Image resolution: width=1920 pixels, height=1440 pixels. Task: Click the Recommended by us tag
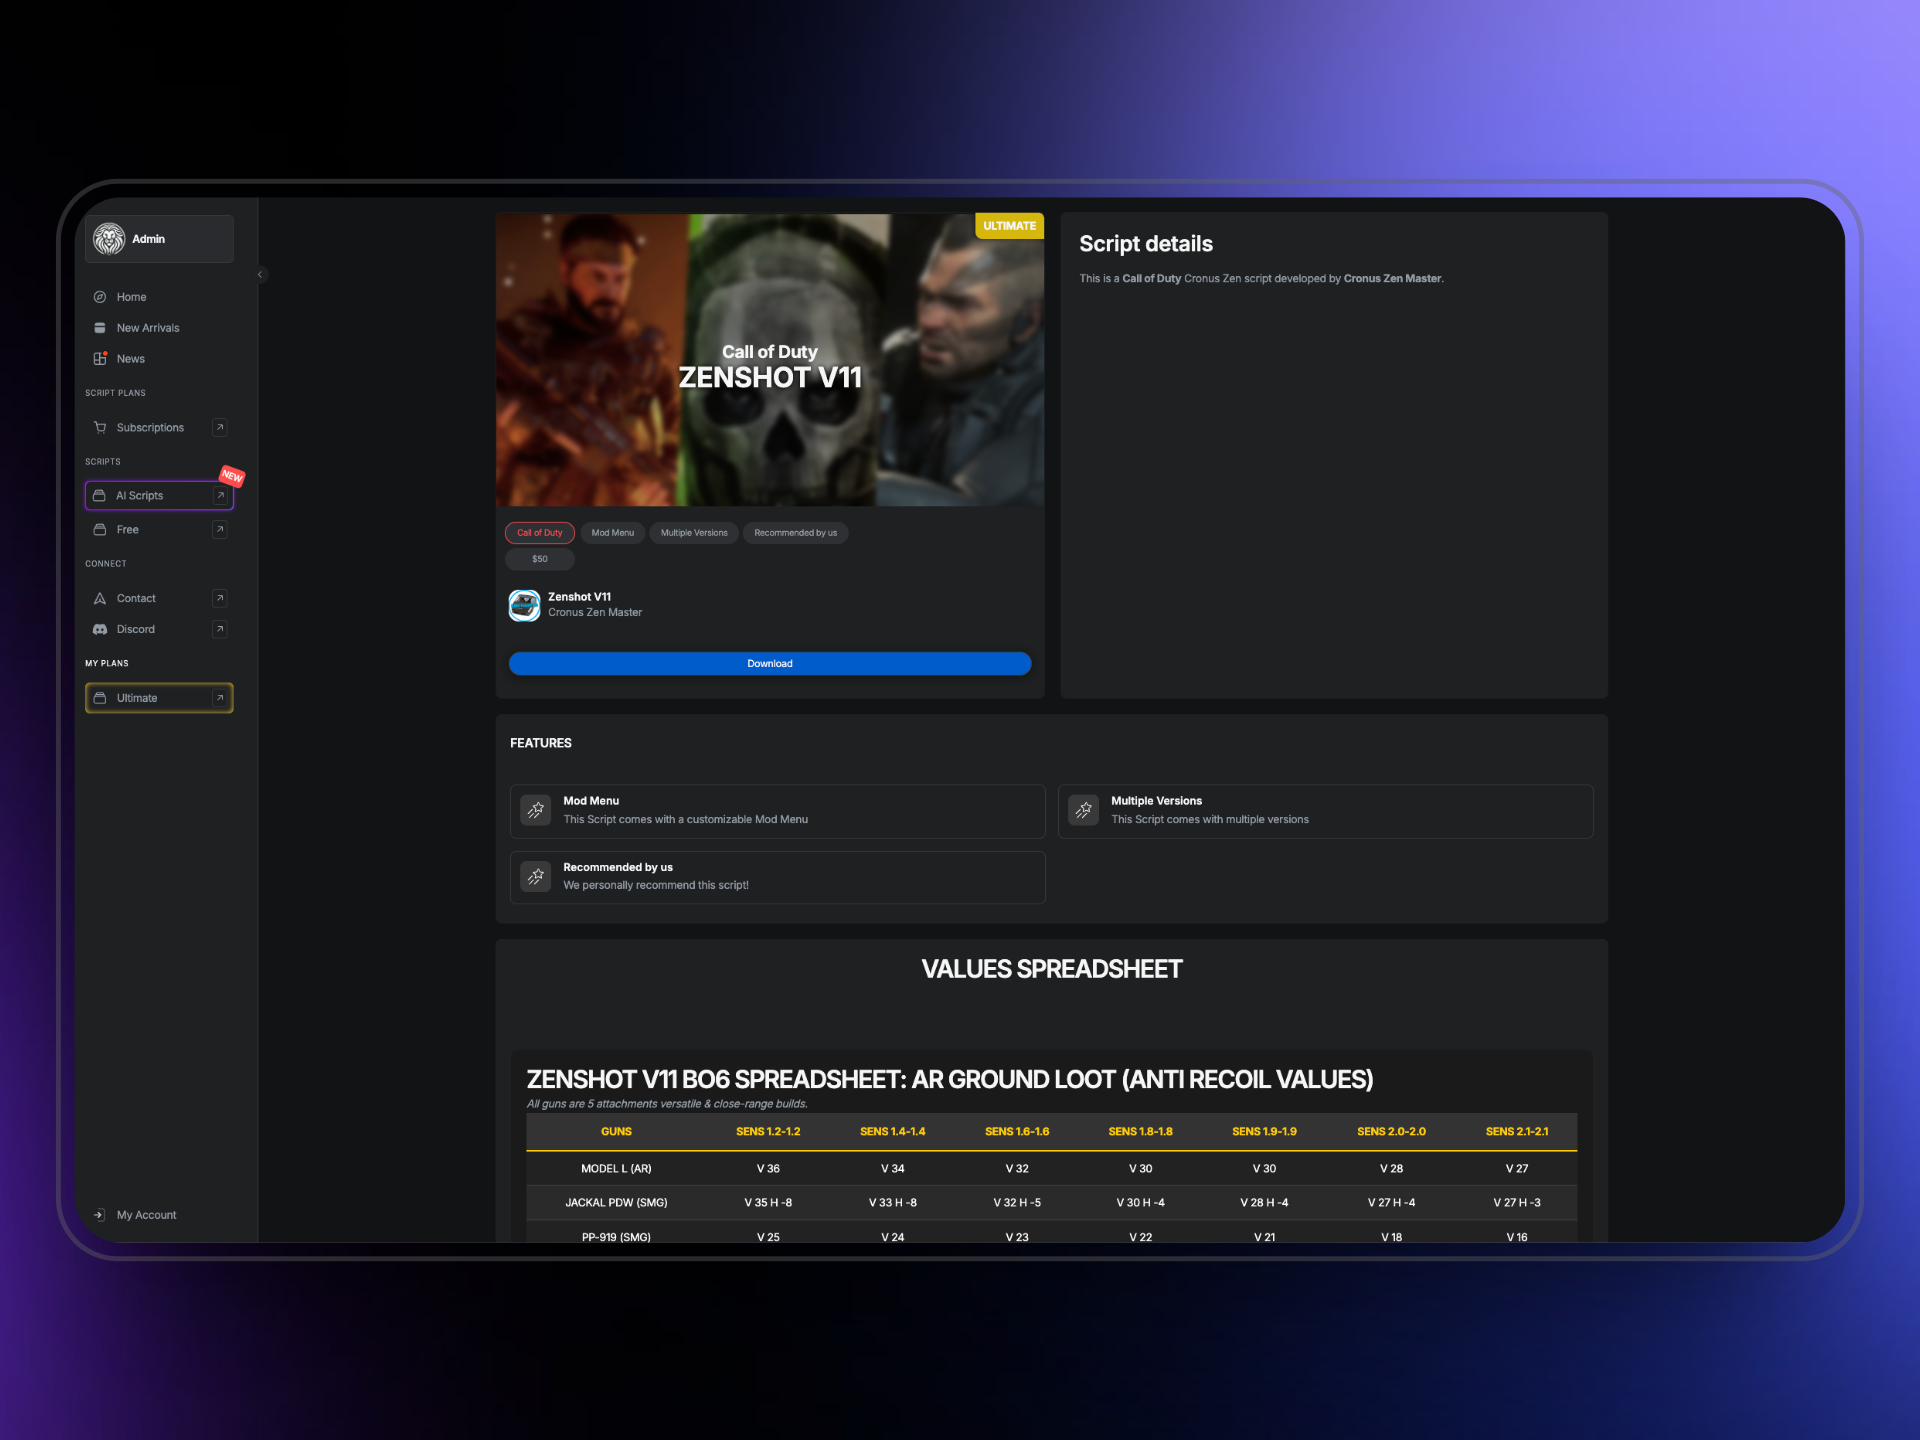coord(796,533)
